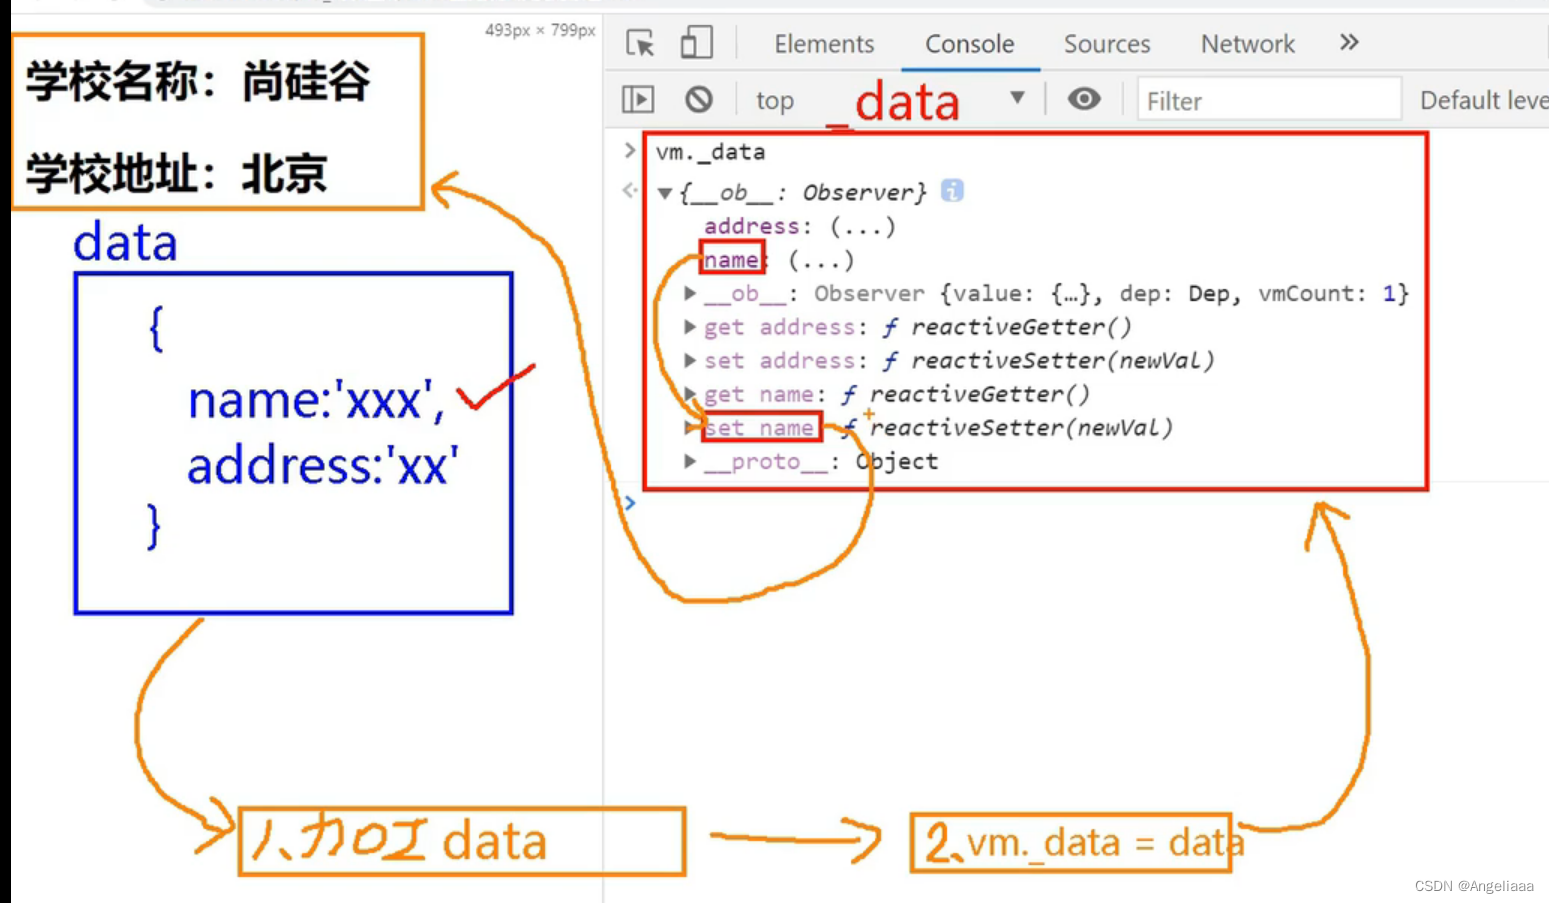Switch to the Console tab
This screenshot has height=903, width=1549.
click(x=969, y=44)
